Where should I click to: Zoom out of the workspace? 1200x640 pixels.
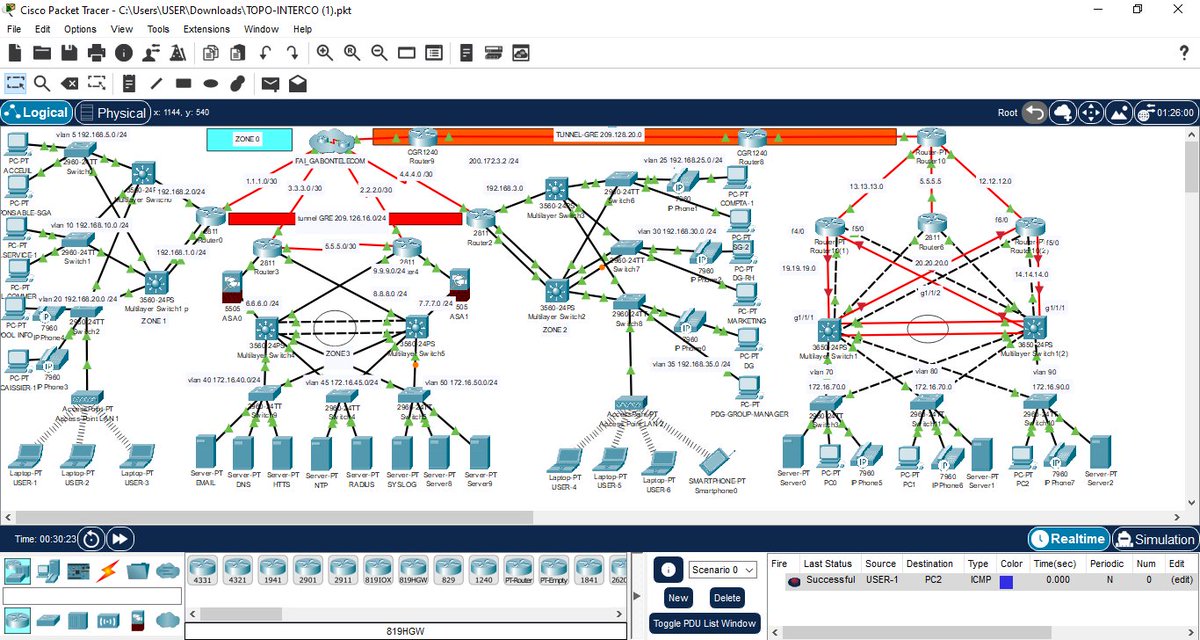pos(379,52)
